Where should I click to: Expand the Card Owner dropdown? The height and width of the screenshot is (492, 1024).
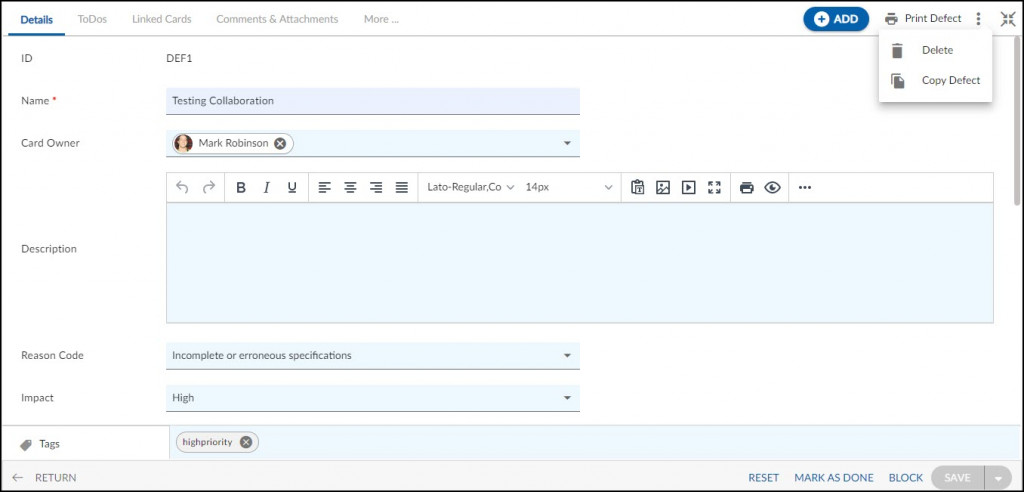click(x=567, y=143)
